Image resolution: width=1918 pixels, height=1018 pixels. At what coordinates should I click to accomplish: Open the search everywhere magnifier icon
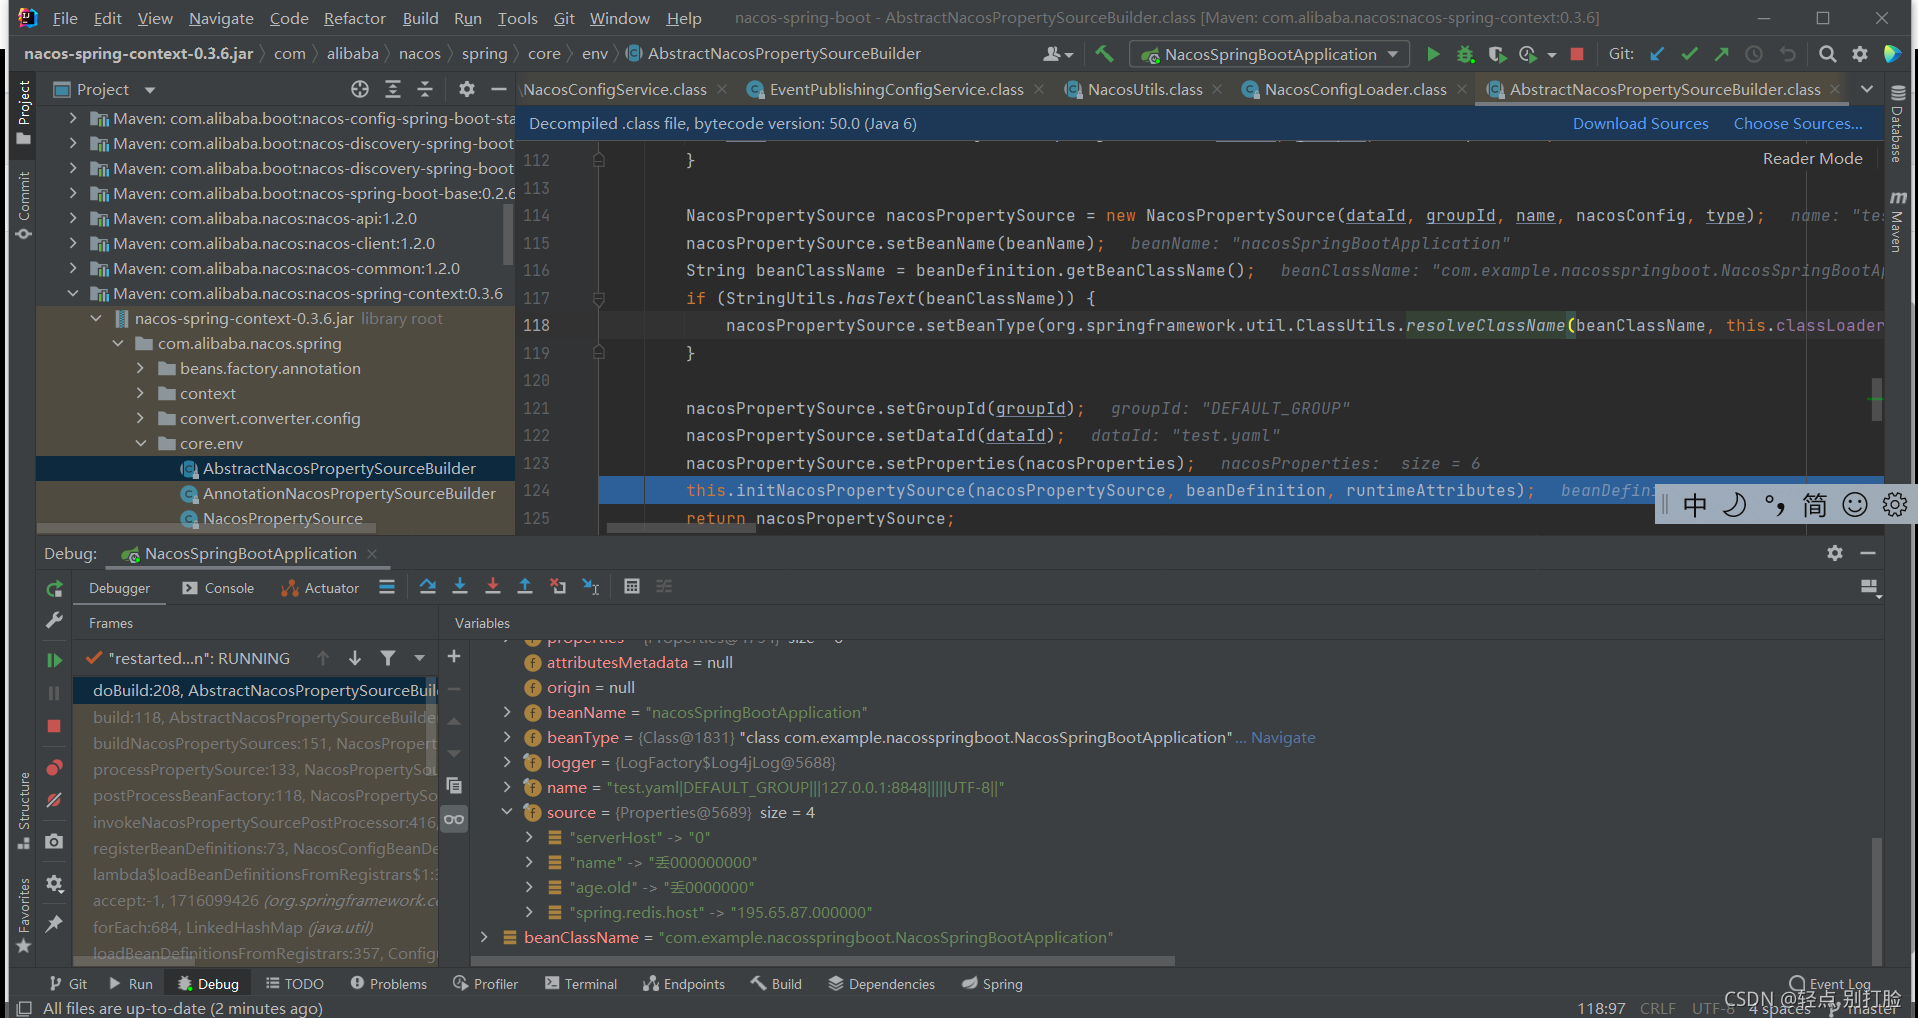[1827, 54]
